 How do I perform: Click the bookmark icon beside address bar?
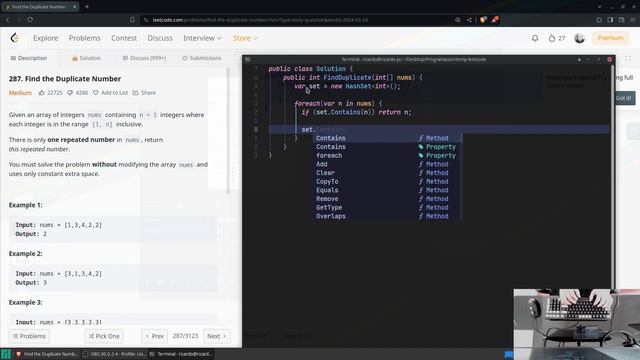[x=132, y=20]
